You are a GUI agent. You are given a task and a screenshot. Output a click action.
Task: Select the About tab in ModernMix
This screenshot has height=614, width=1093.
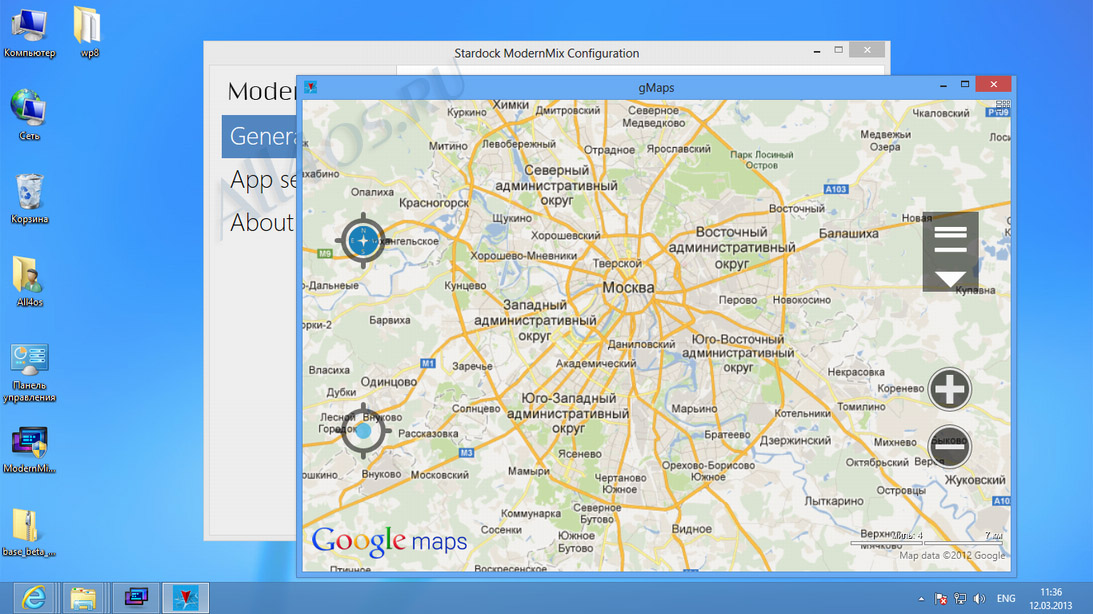pos(261,223)
